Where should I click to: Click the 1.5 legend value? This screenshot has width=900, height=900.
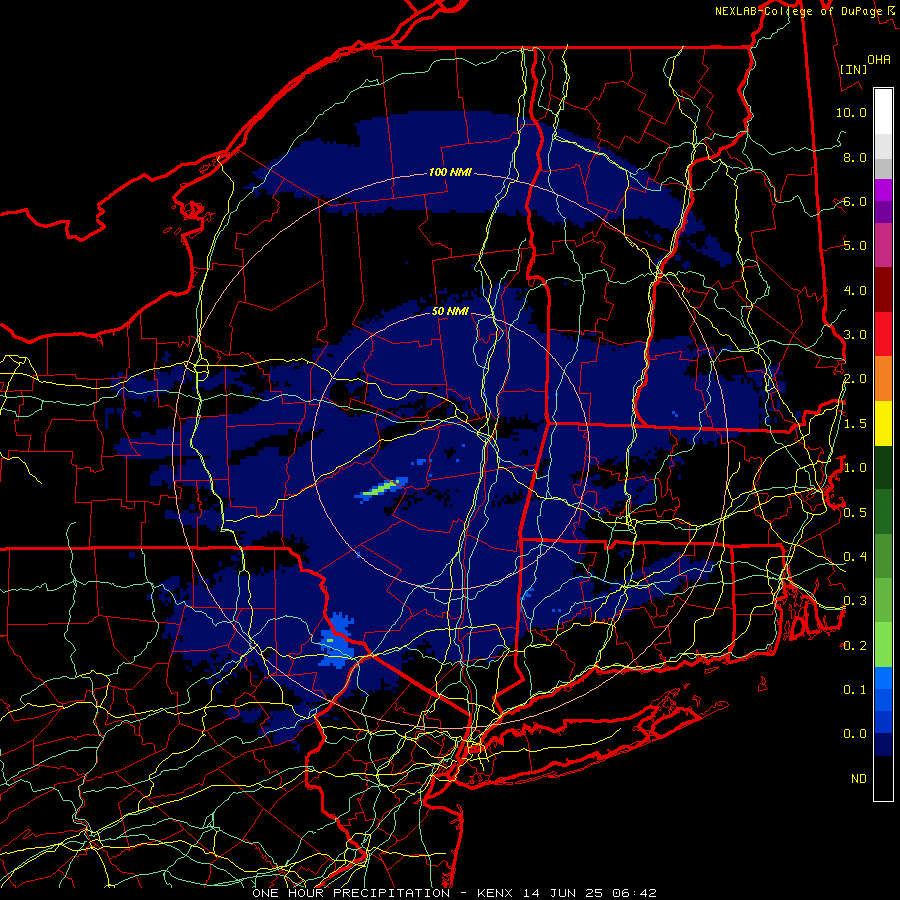855,424
